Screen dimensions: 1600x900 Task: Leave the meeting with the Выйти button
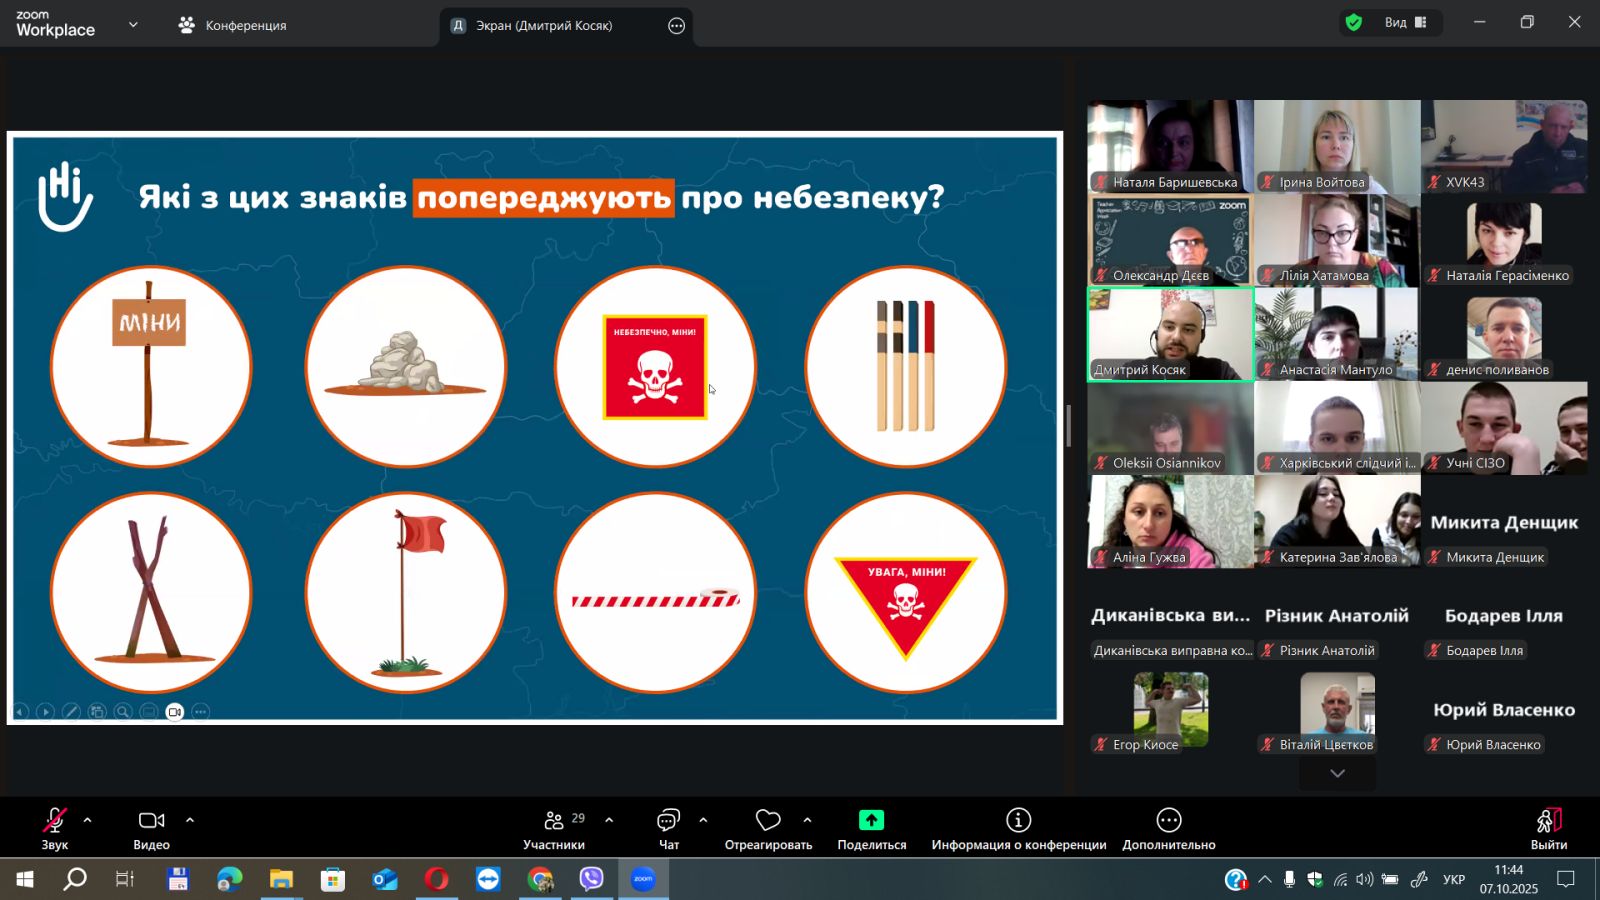coord(1548,828)
